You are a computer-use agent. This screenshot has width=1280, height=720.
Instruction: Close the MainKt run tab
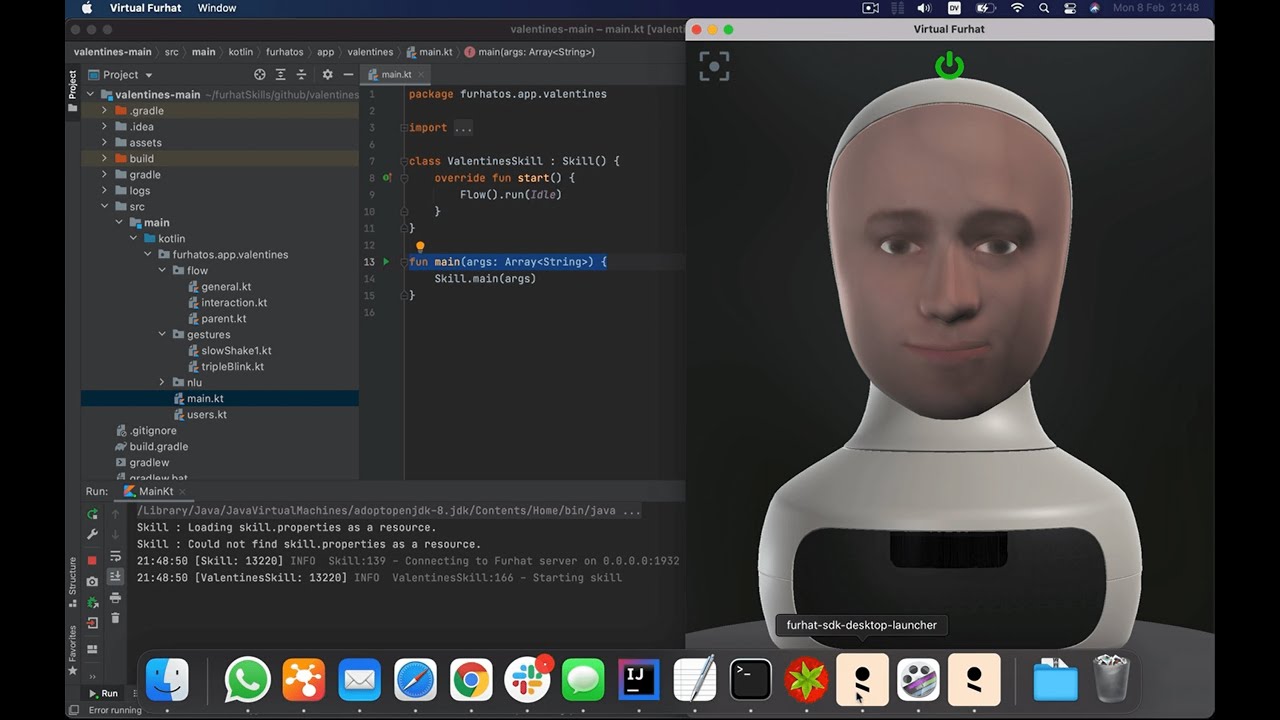184,492
